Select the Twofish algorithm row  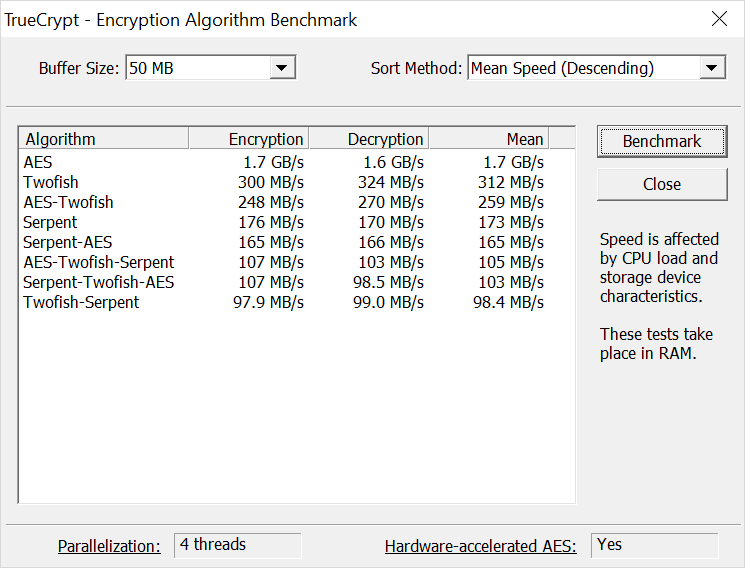[51, 182]
